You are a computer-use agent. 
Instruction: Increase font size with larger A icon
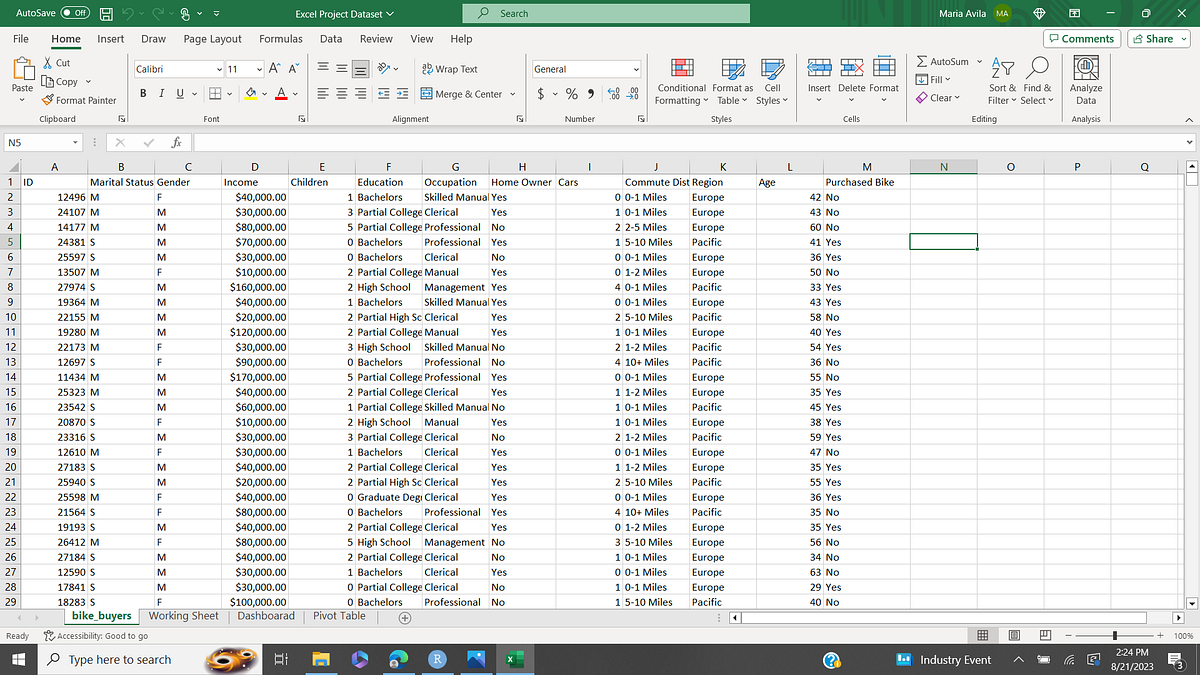(274, 69)
